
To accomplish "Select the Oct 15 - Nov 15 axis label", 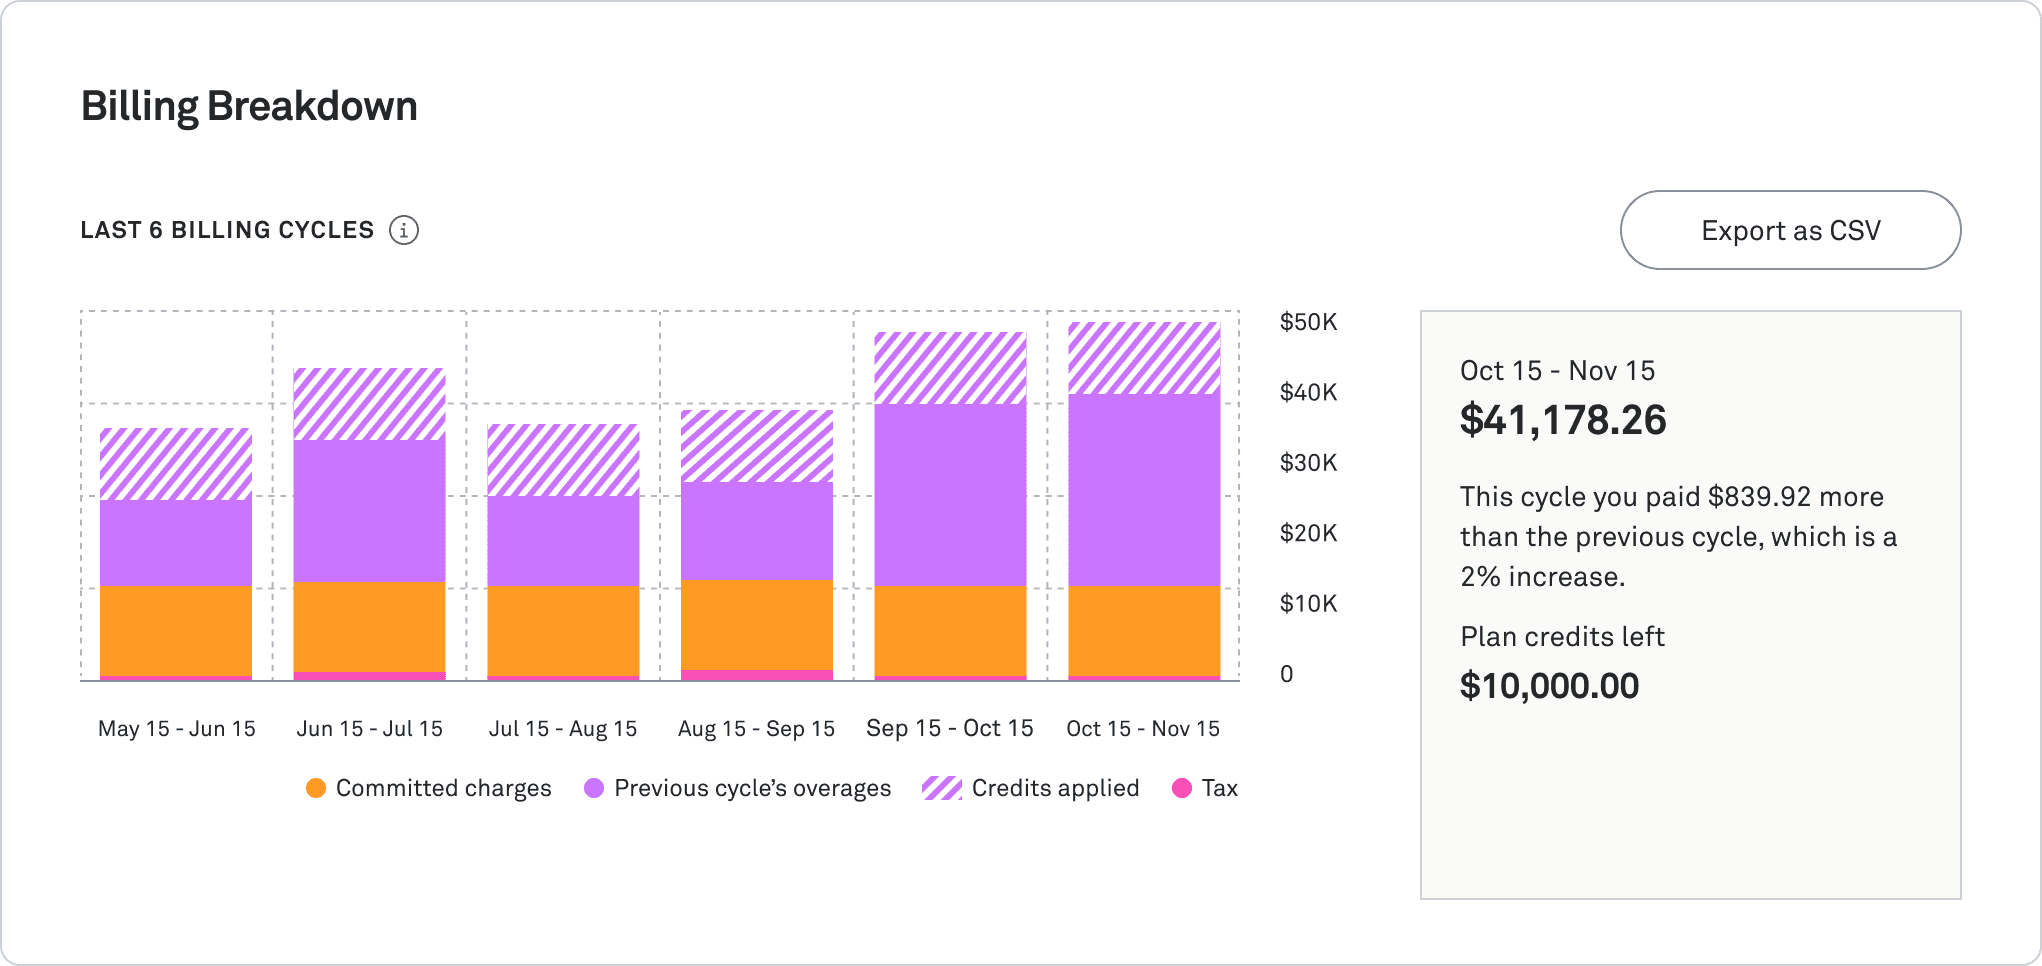I will pyautogui.click(x=1144, y=728).
